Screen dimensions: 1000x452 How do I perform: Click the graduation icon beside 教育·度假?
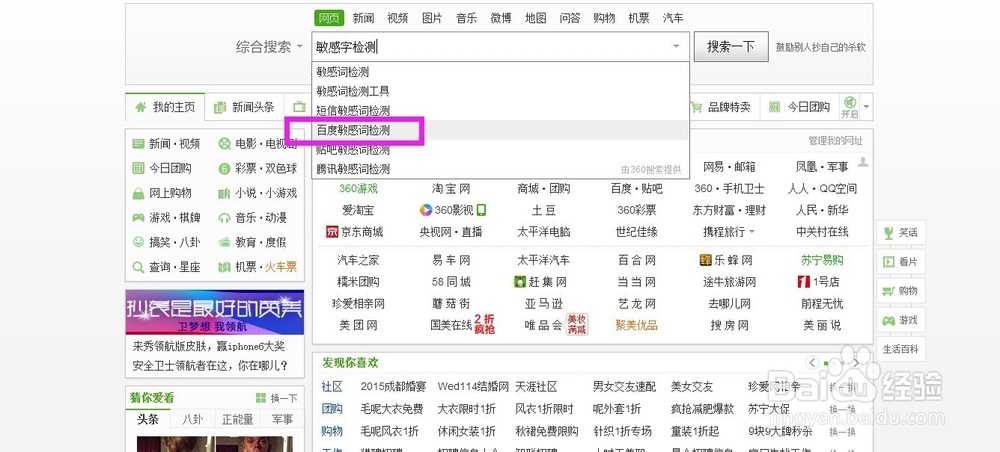224,242
